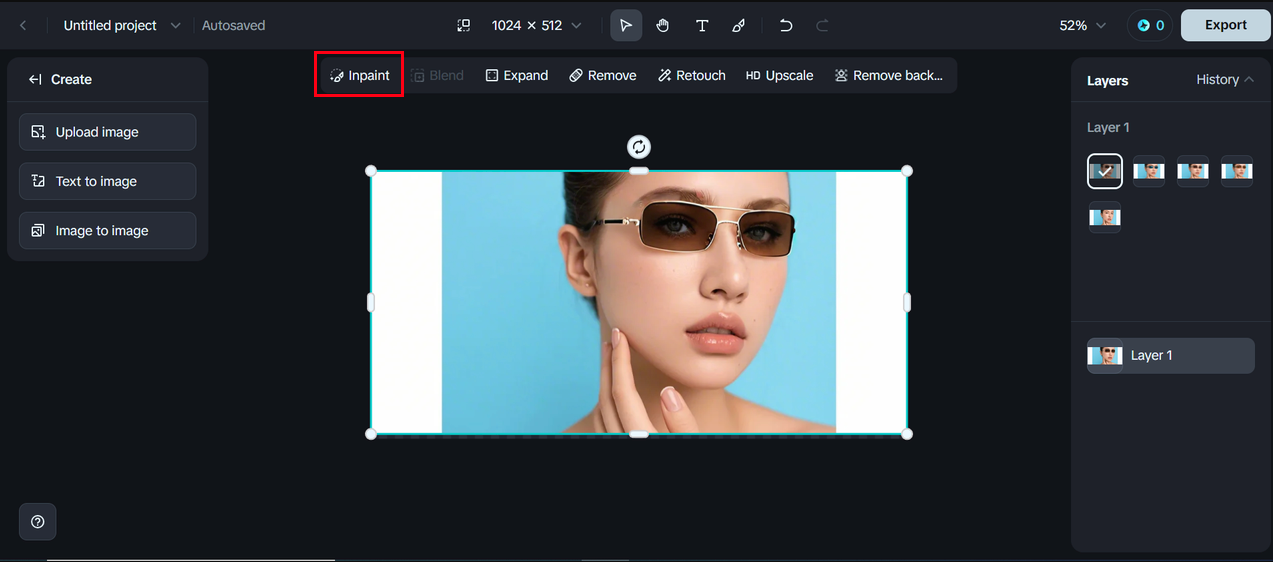
Task: Choose the Remove background tool
Action: (x=889, y=75)
